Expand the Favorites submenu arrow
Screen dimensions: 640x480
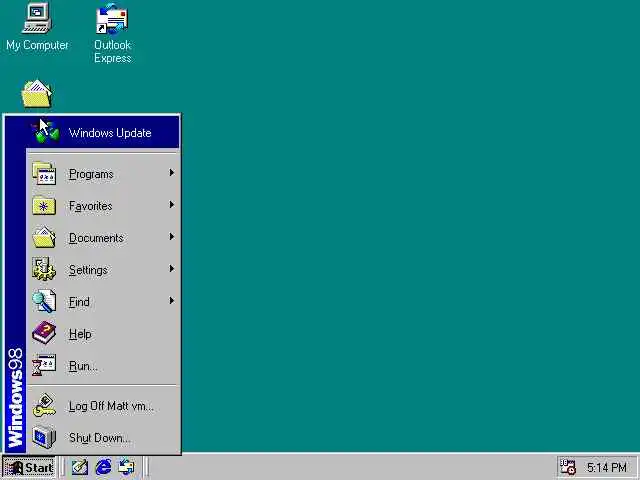pos(172,205)
